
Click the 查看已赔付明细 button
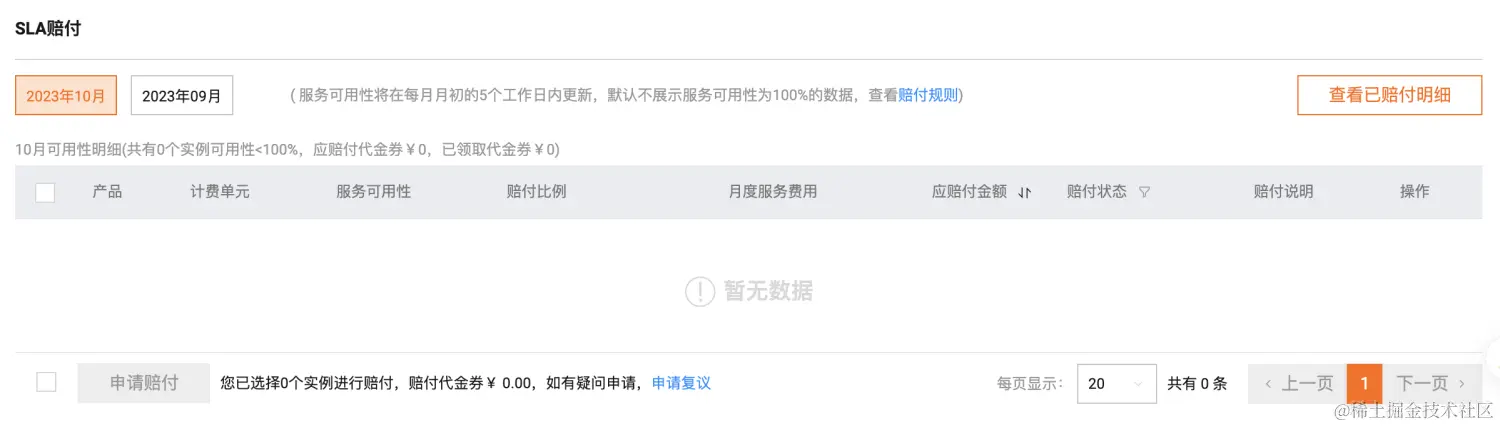pyautogui.click(x=1389, y=95)
